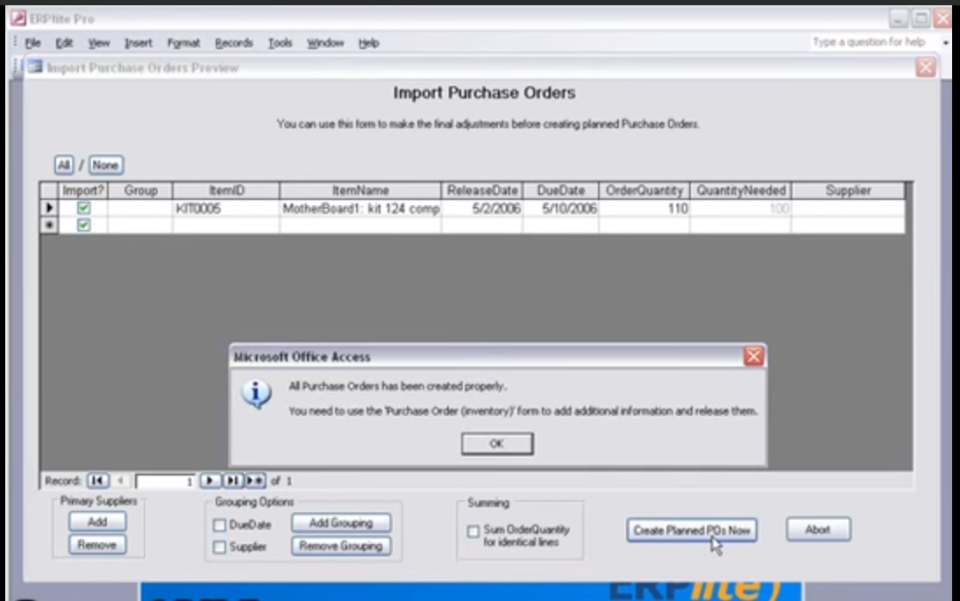This screenshot has width=960, height=601.
Task: Create new record navigation button
Action: tap(255, 481)
